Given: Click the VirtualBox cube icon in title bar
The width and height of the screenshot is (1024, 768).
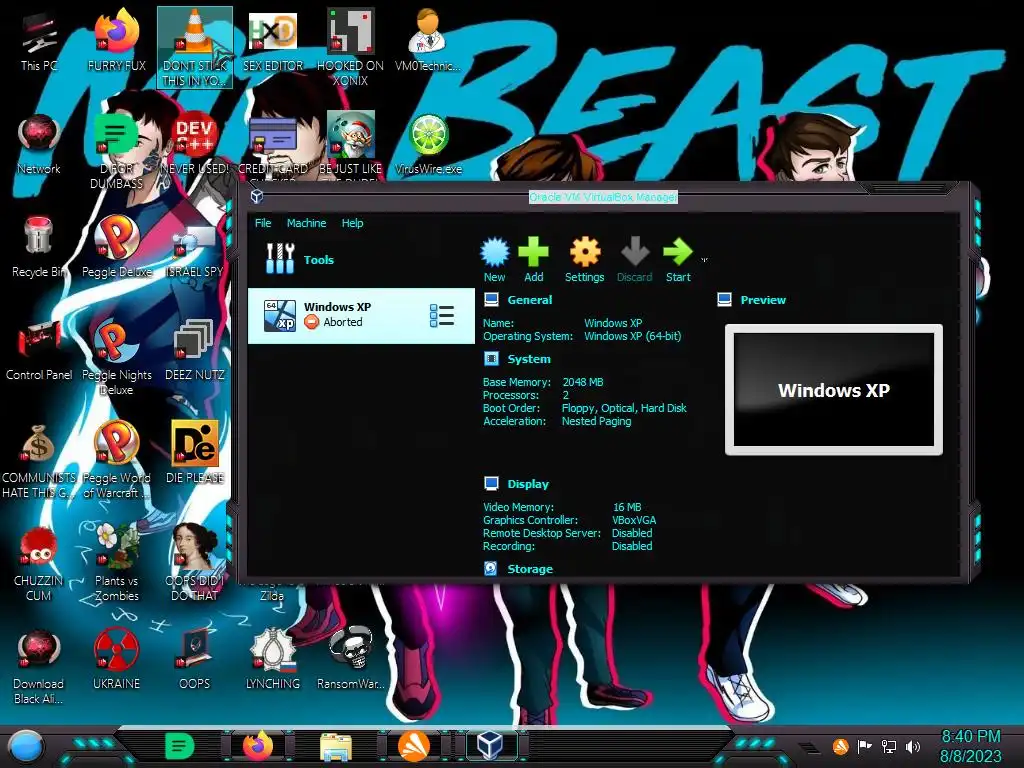Looking at the screenshot, I should point(257,196).
